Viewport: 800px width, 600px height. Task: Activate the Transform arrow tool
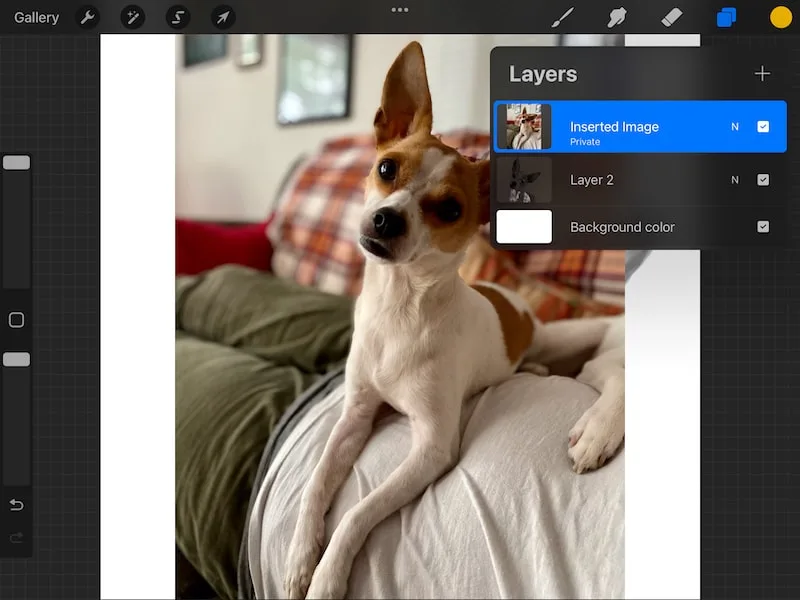[x=223, y=17]
